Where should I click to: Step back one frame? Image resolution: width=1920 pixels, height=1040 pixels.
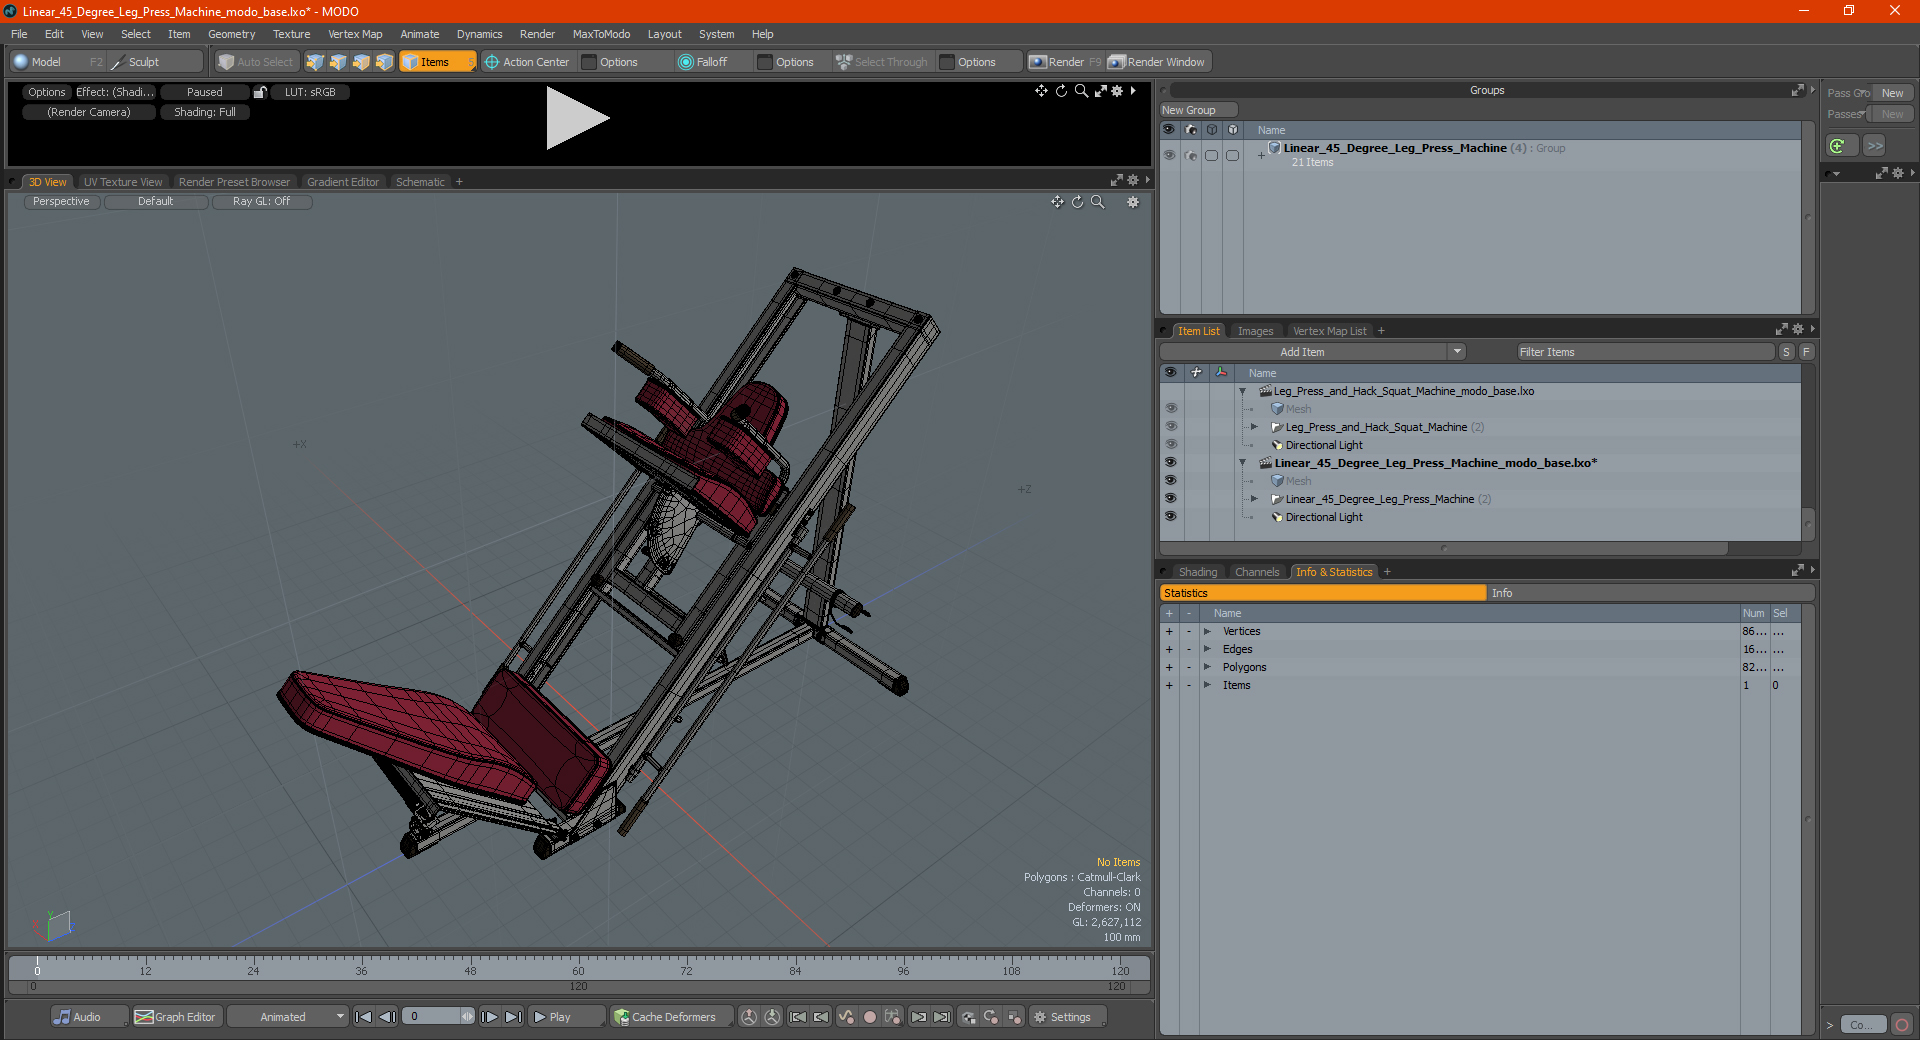388,1017
